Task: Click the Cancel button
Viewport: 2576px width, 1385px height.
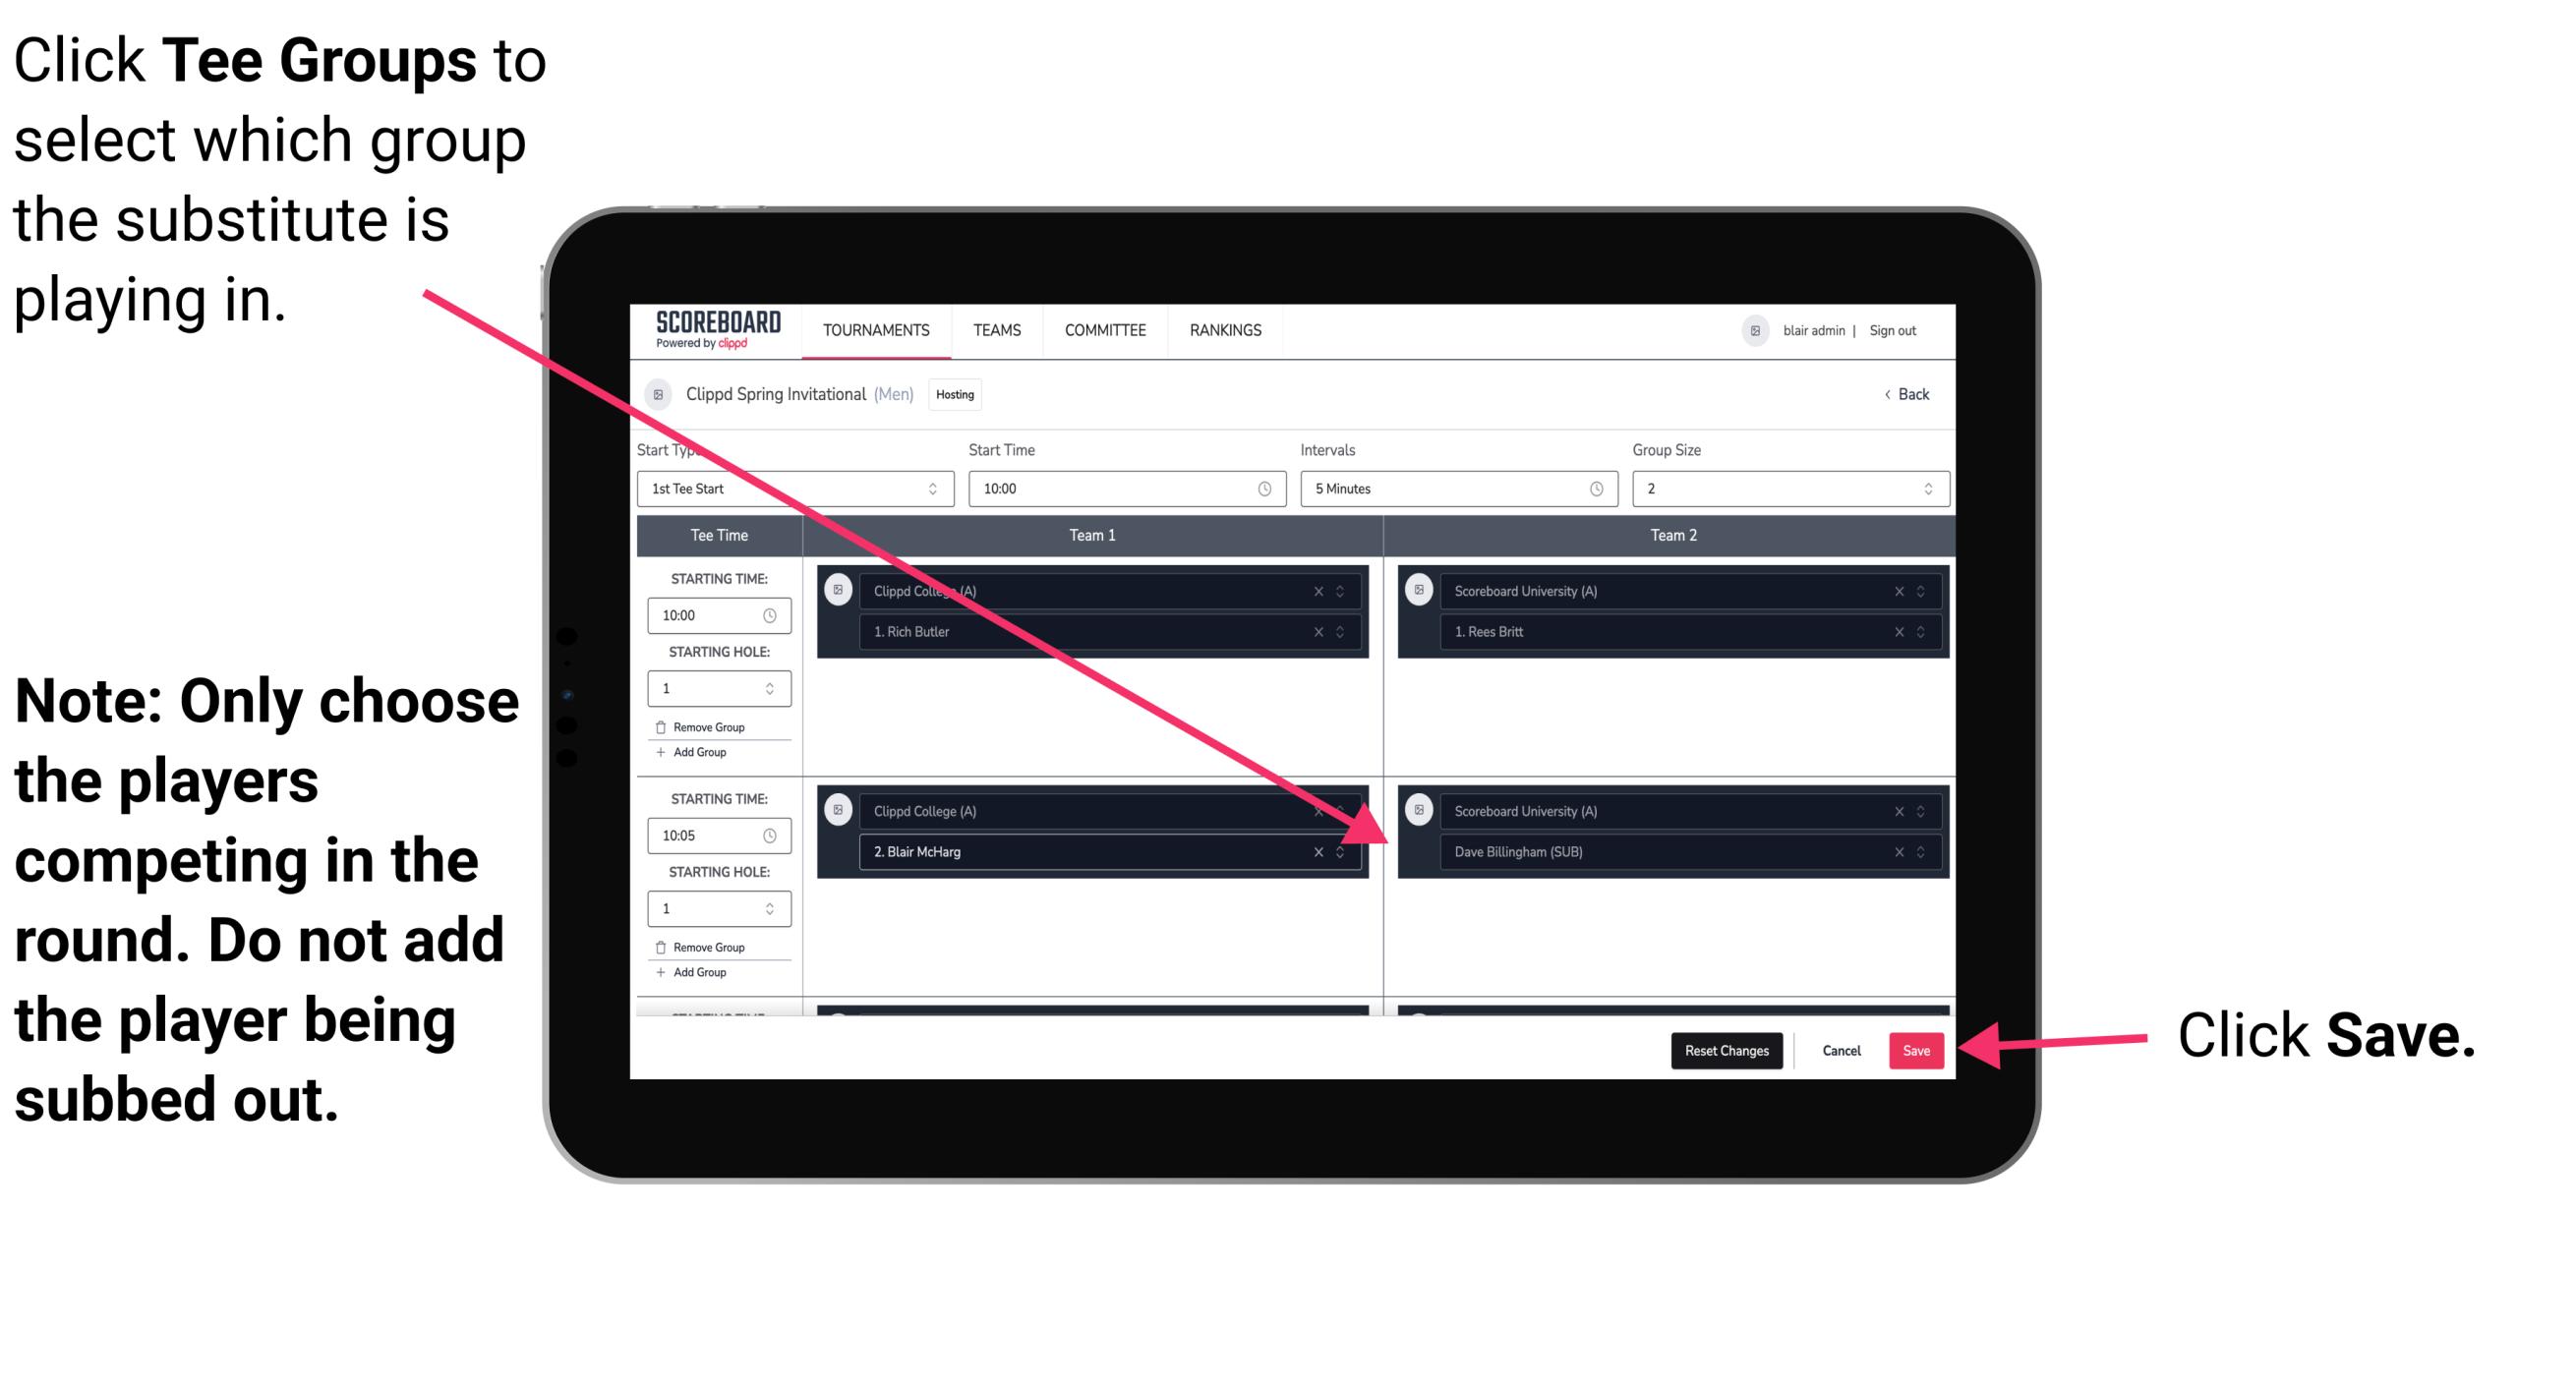Action: 1839,1049
